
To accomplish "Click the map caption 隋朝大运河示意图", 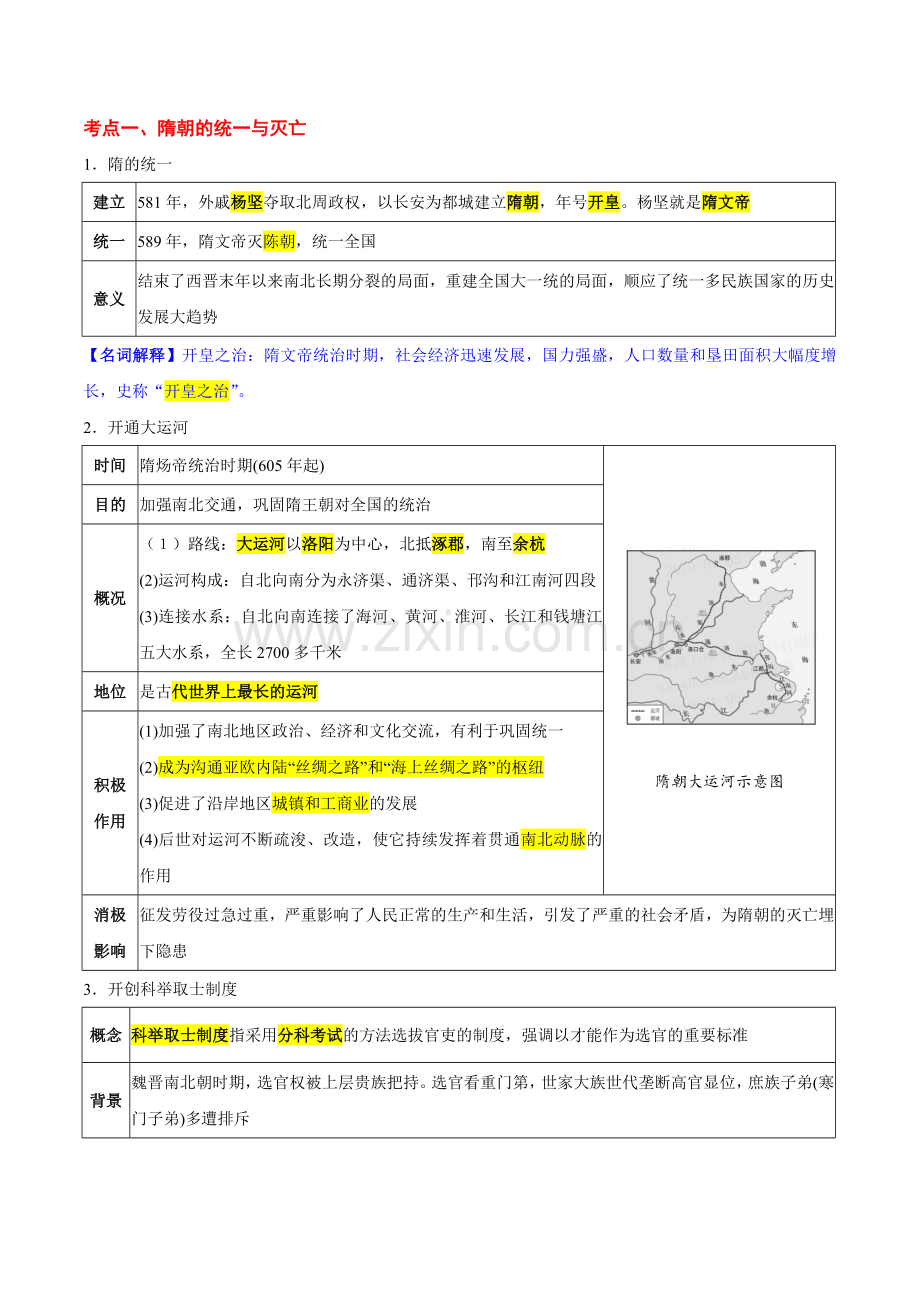I will pyautogui.click(x=720, y=781).
